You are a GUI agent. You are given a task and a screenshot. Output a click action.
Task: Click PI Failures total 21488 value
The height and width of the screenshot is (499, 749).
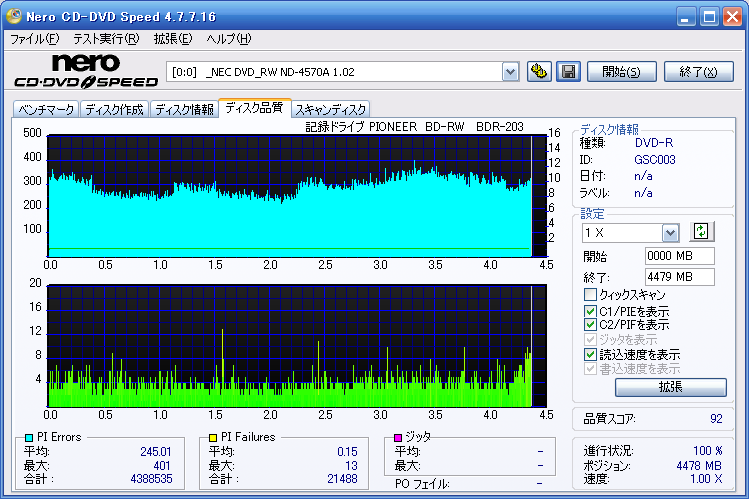tap(342, 479)
